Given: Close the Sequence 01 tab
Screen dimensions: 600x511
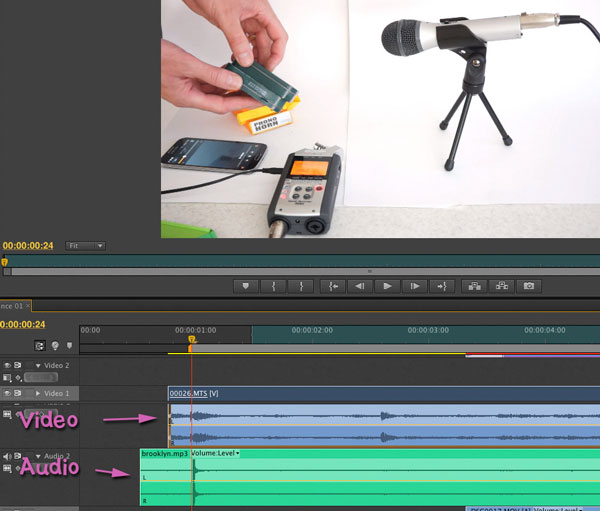Looking at the screenshot, I should pos(28,306).
